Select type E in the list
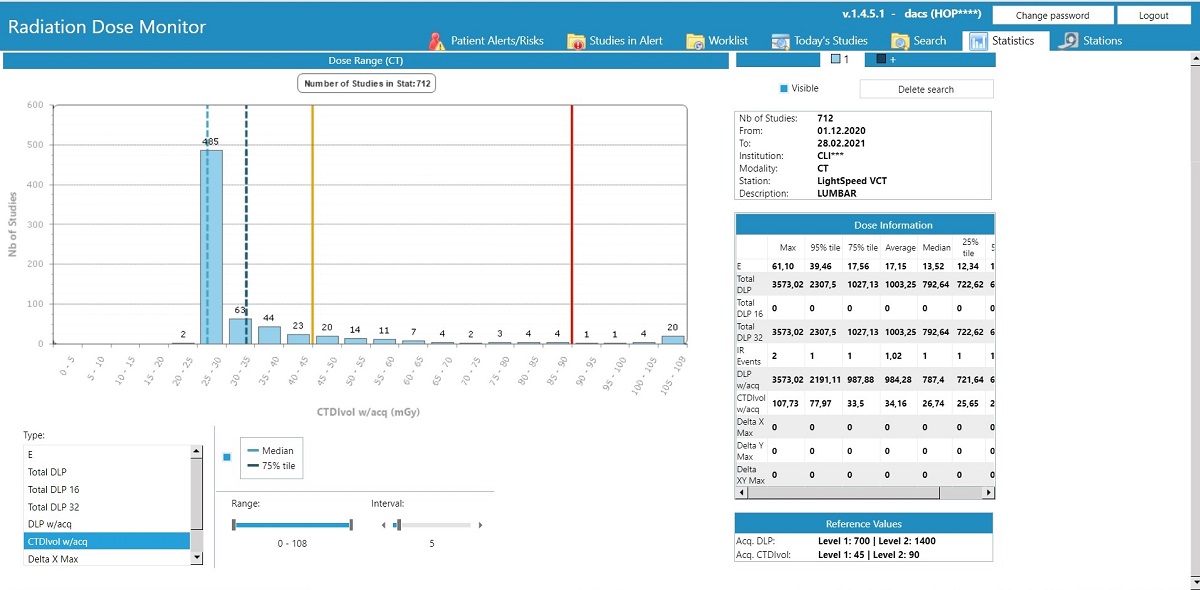The width and height of the screenshot is (1200, 590). click(107, 454)
